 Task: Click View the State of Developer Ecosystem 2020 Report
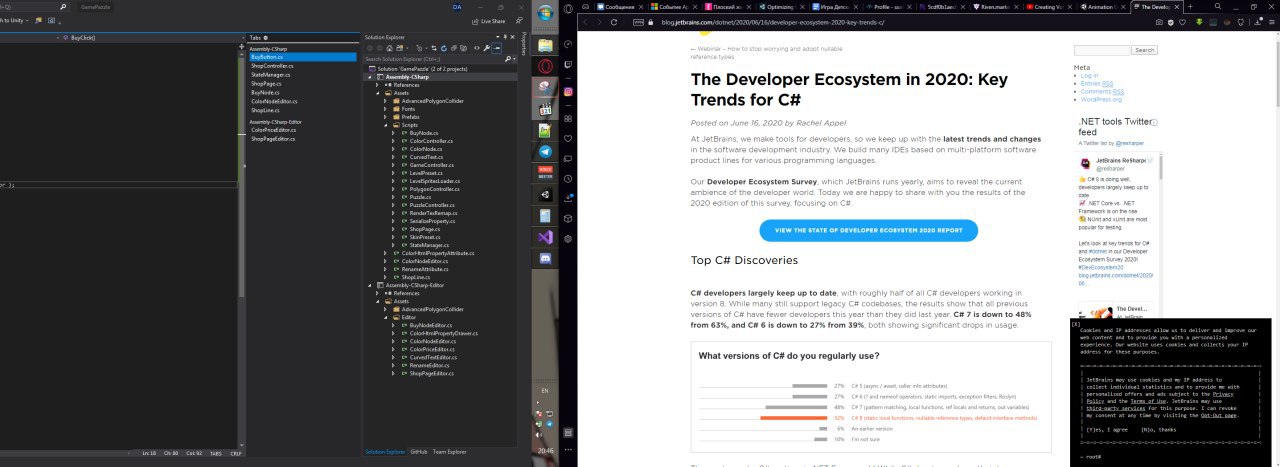pos(868,230)
